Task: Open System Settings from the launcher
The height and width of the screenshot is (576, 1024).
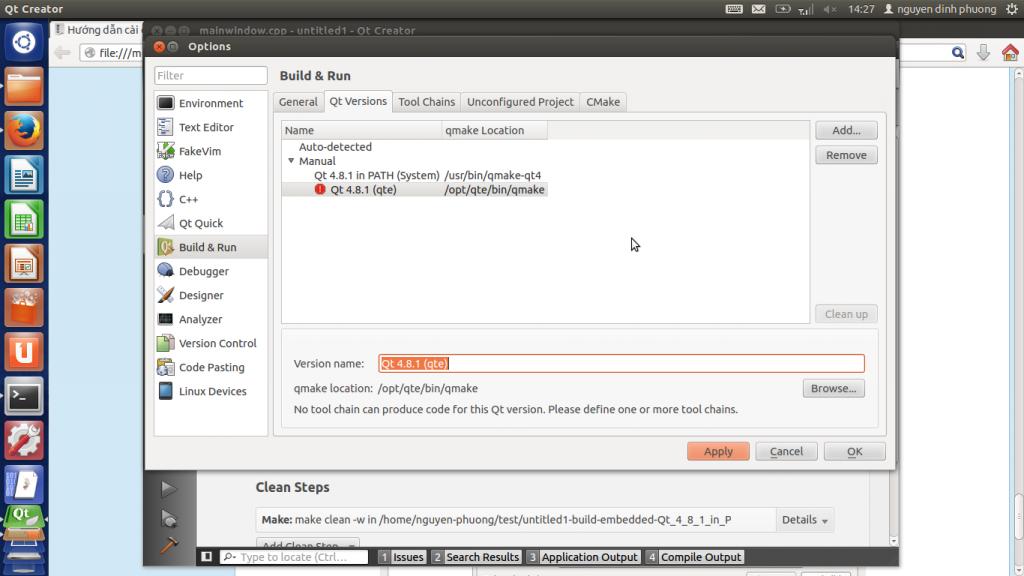Action: [24, 441]
